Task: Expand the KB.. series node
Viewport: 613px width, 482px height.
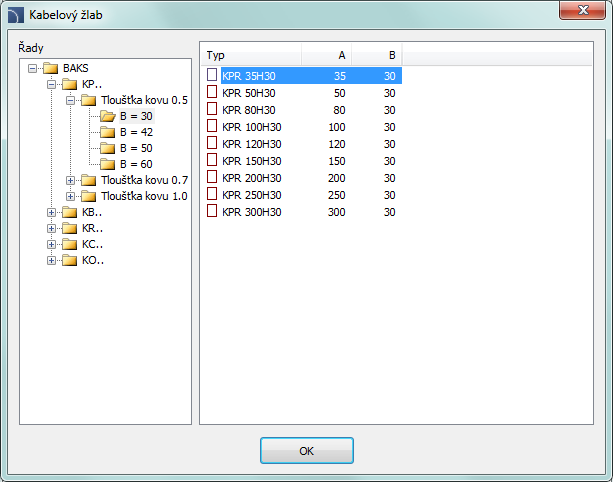Action: click(x=51, y=213)
